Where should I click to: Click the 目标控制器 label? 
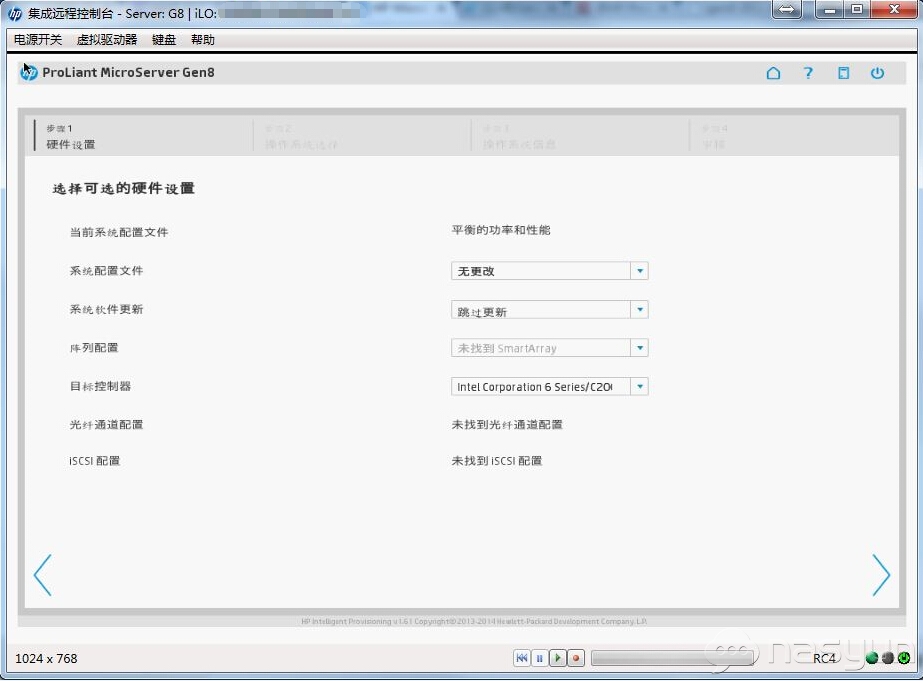point(100,386)
